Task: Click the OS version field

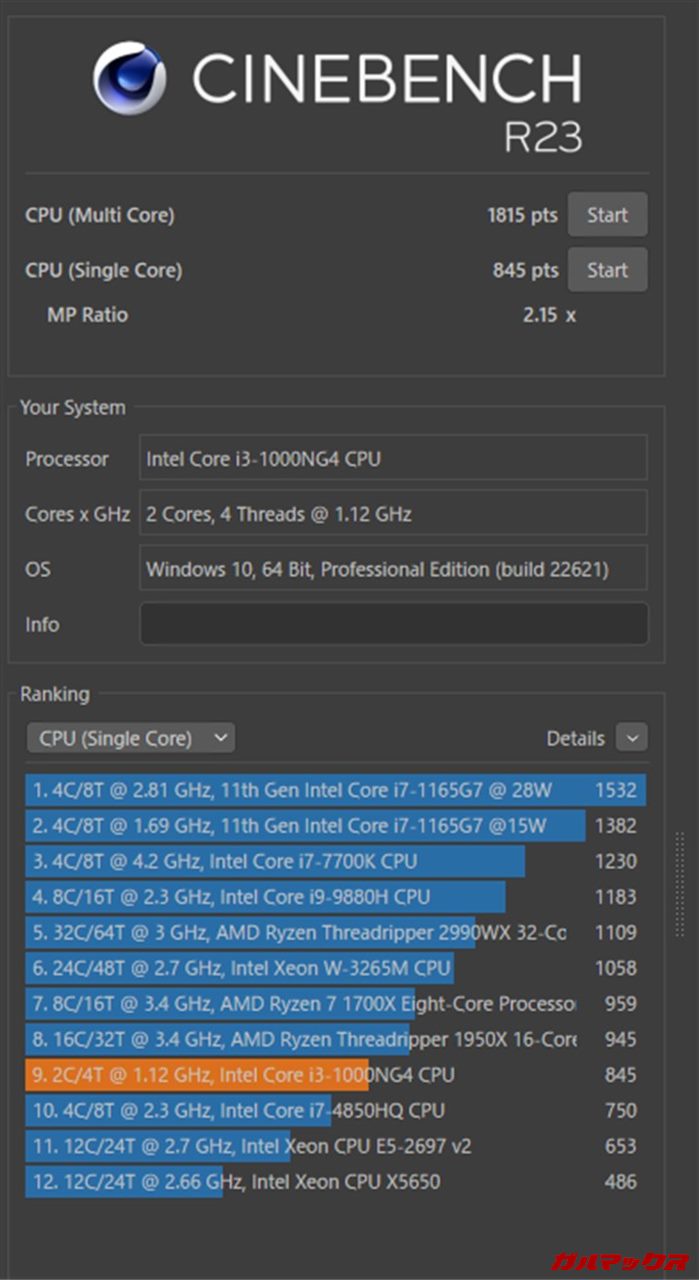Action: click(x=393, y=569)
